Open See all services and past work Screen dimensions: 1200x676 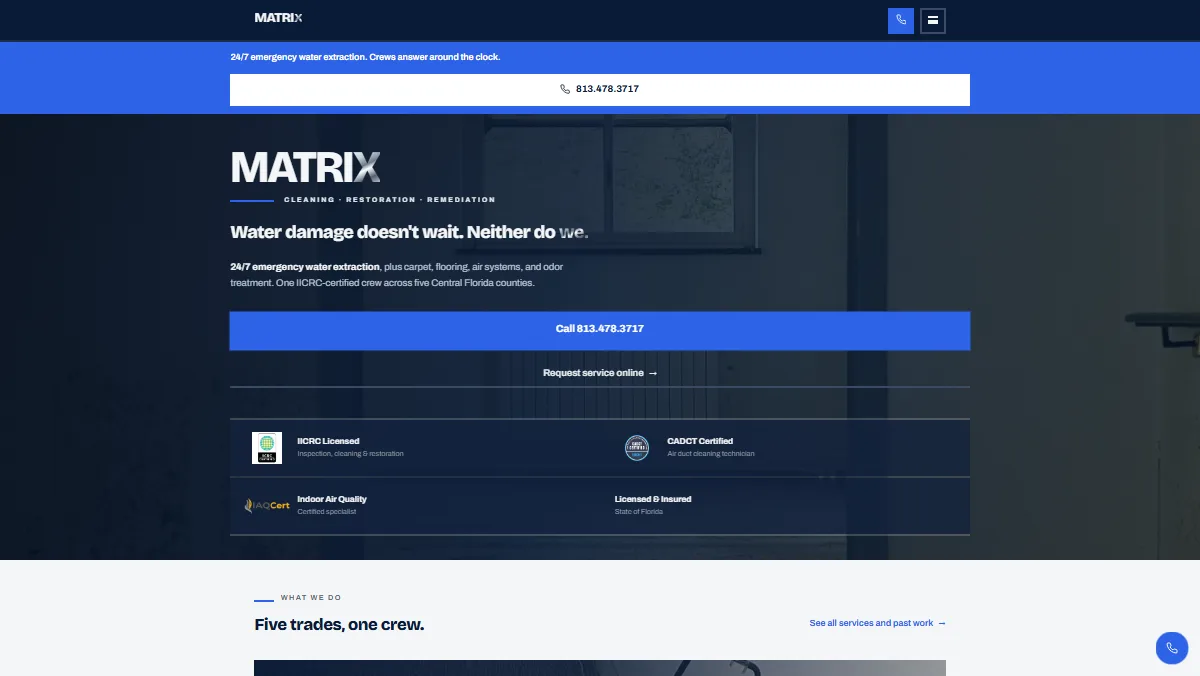point(878,623)
